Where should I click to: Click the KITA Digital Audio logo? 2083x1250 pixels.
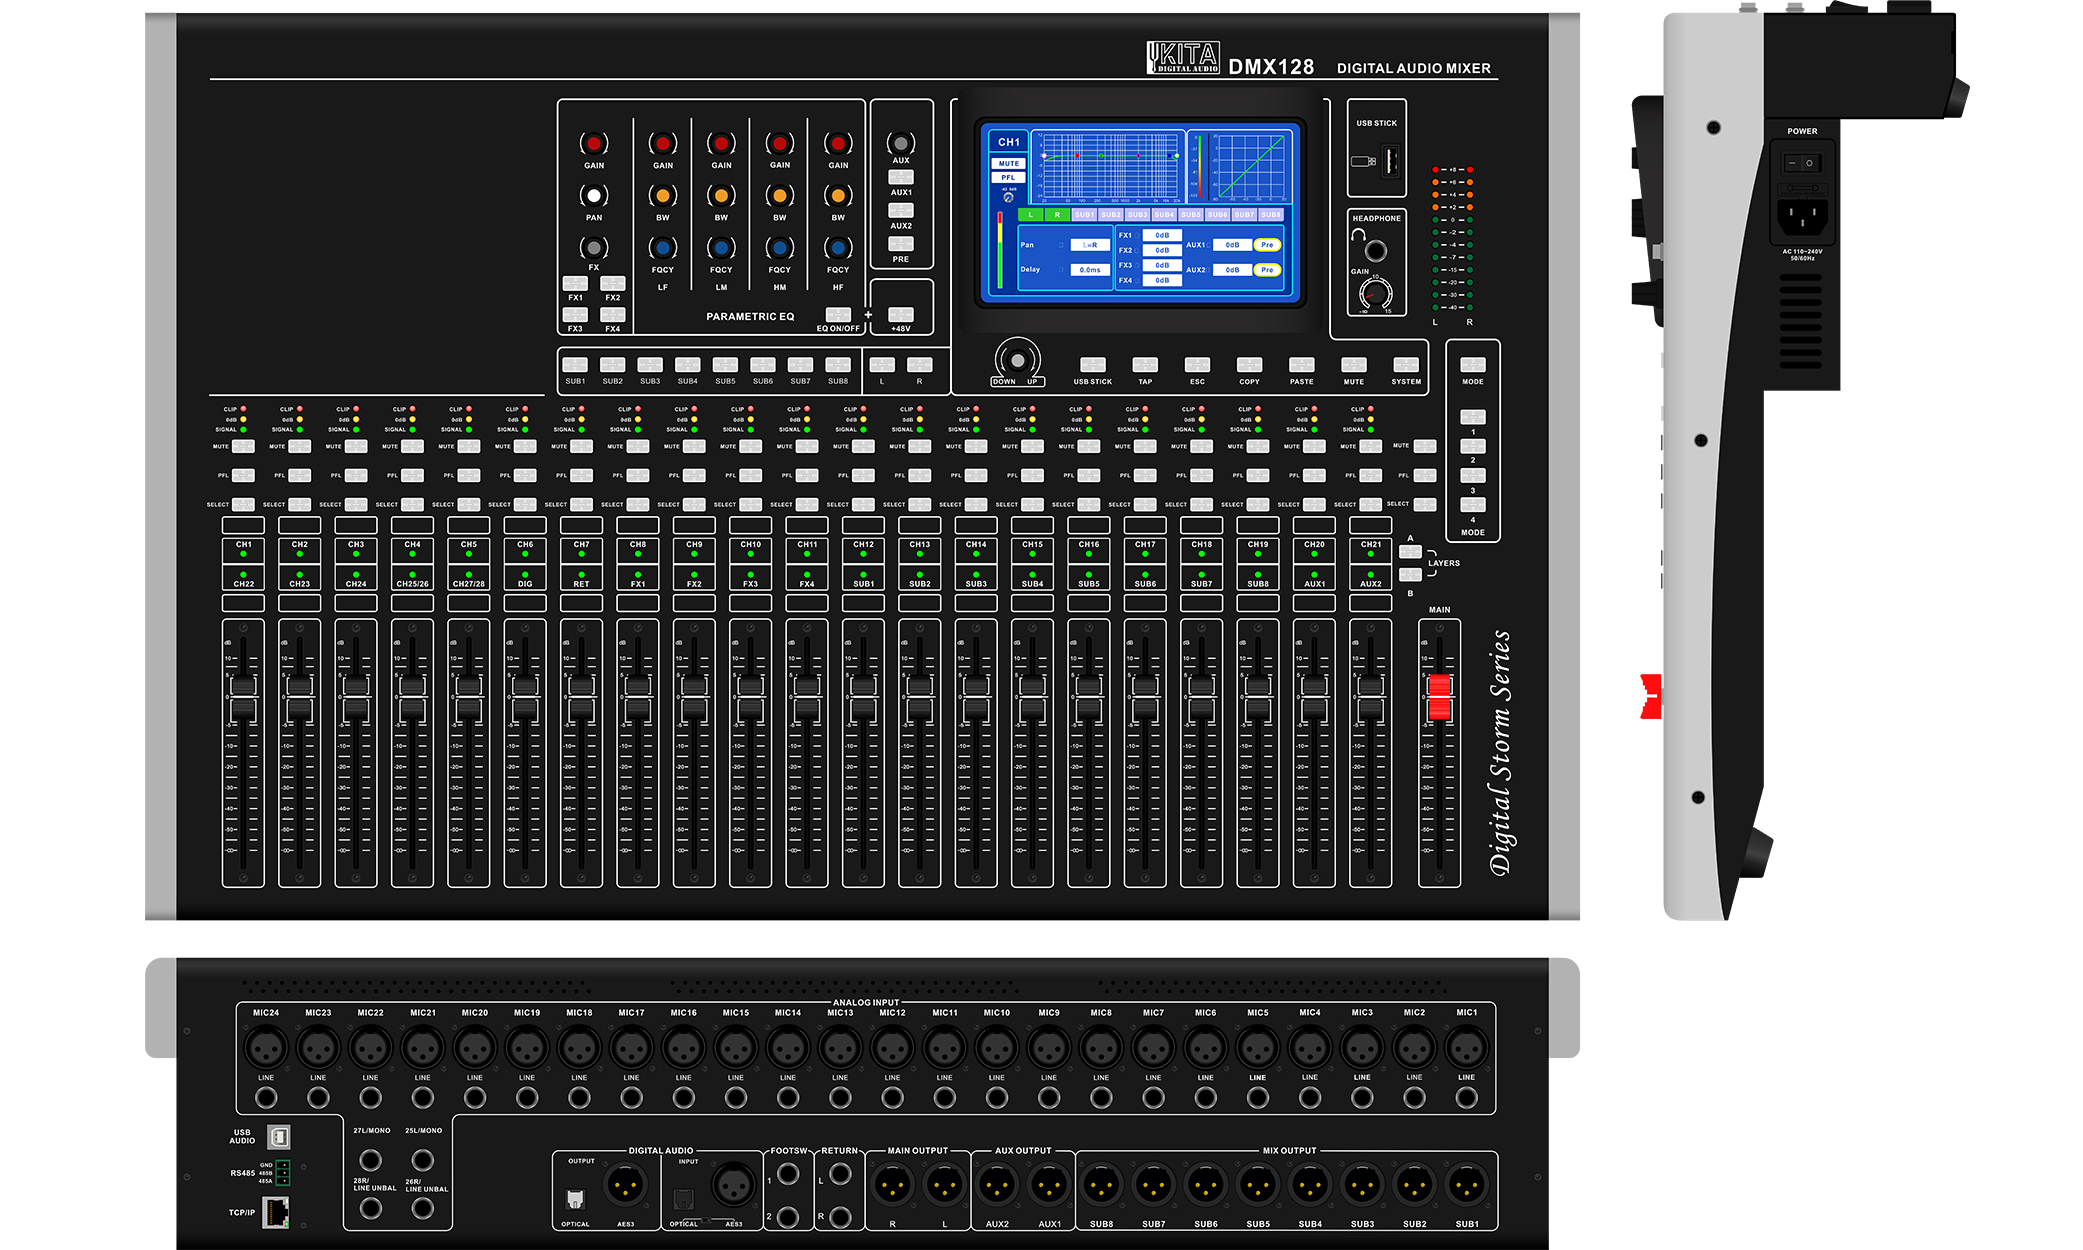[x=1183, y=58]
